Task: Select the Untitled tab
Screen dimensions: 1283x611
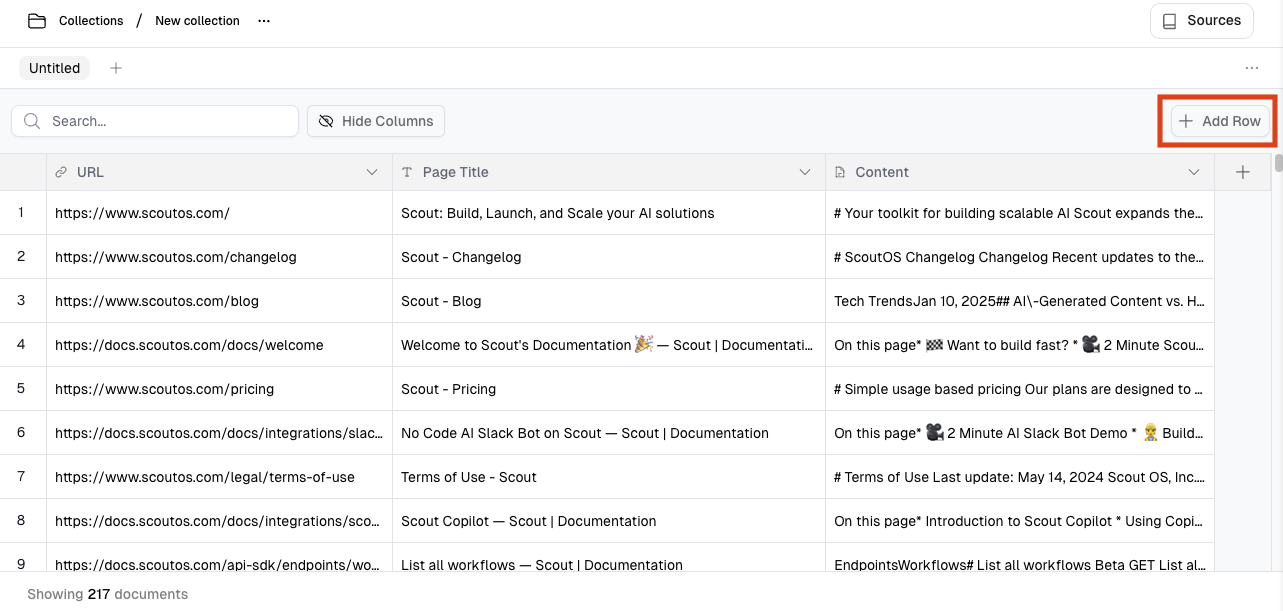Action: click(54, 68)
